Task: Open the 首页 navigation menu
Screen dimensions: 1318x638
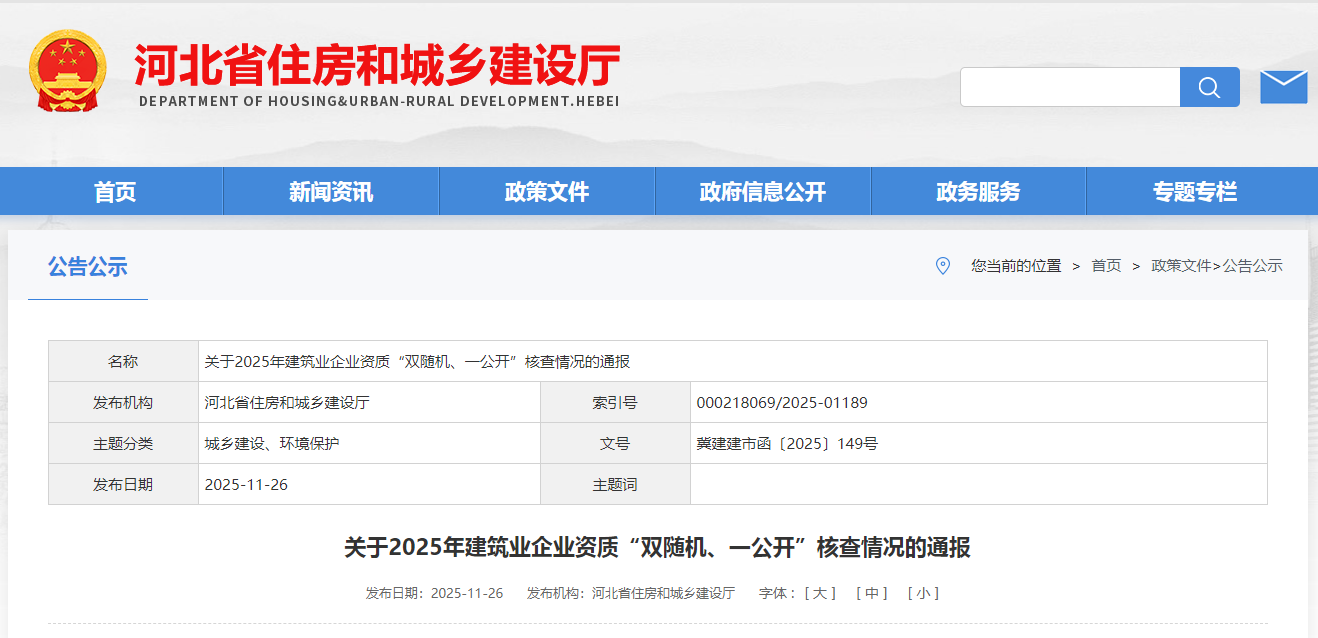Action: pos(115,192)
